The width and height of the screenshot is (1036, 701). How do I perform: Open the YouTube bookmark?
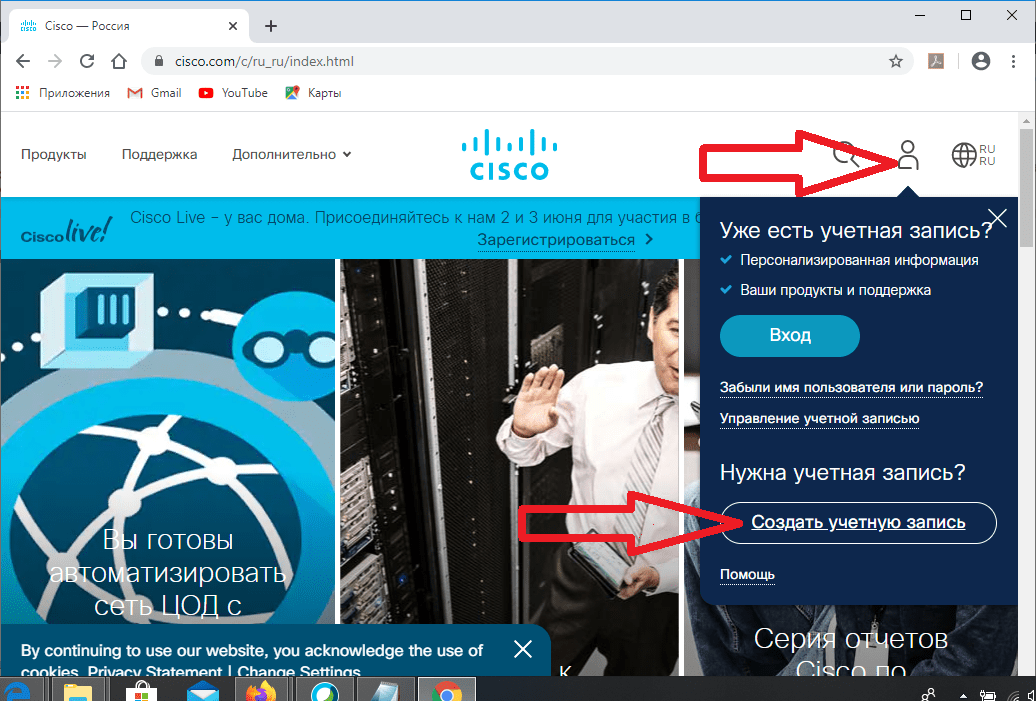pyautogui.click(x=233, y=93)
